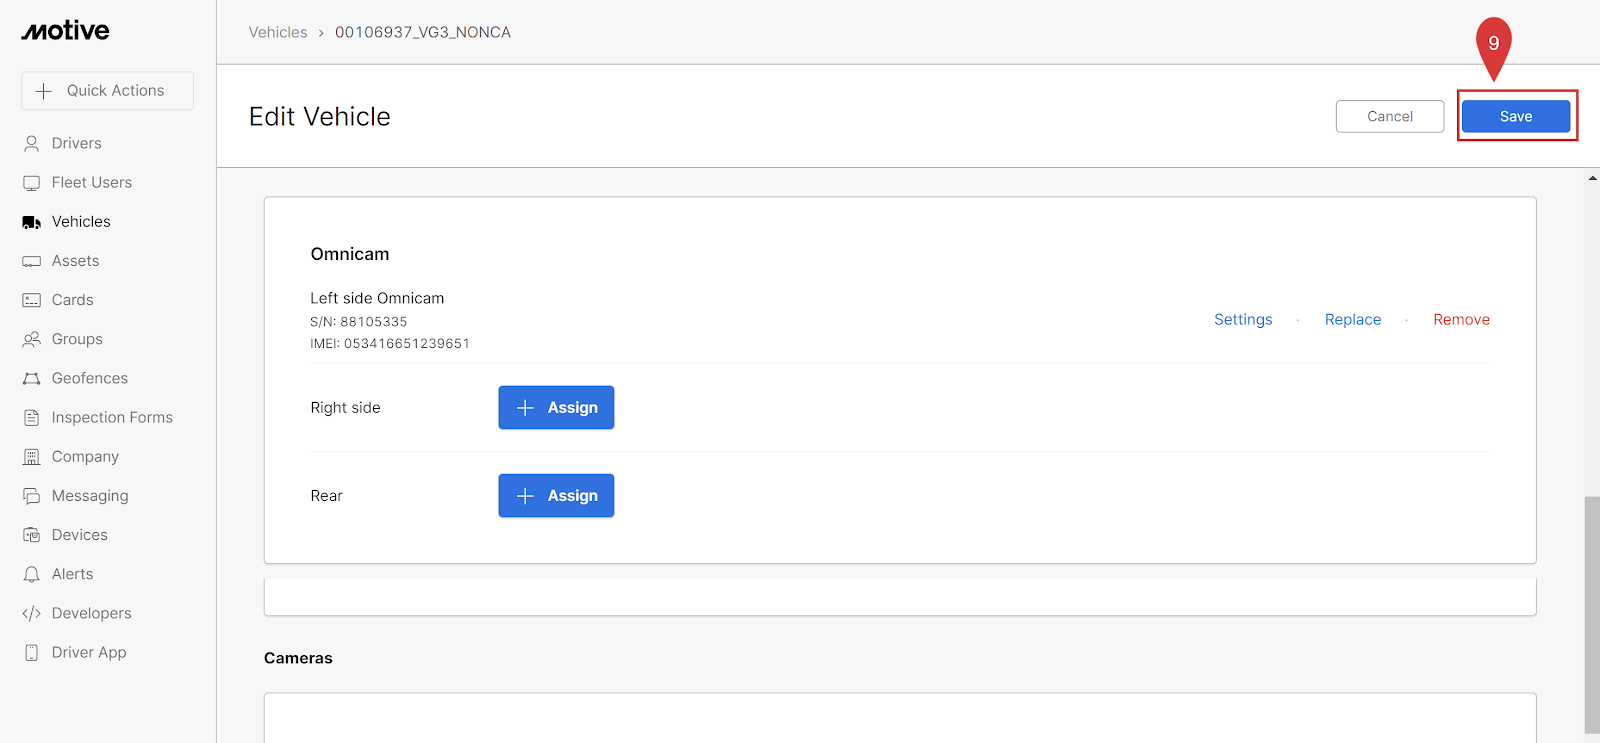Click the Vehicles breadcrumb link
Image resolution: width=1600 pixels, height=743 pixels.
(278, 32)
